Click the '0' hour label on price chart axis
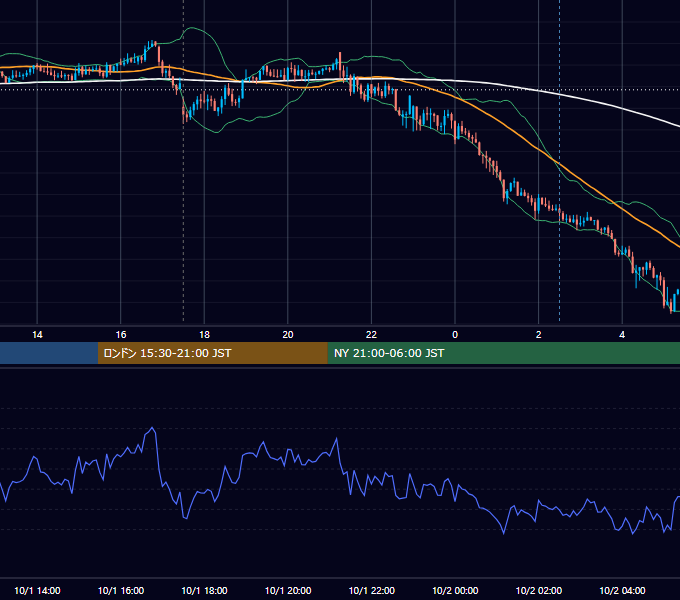Screen dimensions: 680x600 pyautogui.click(x=455, y=335)
